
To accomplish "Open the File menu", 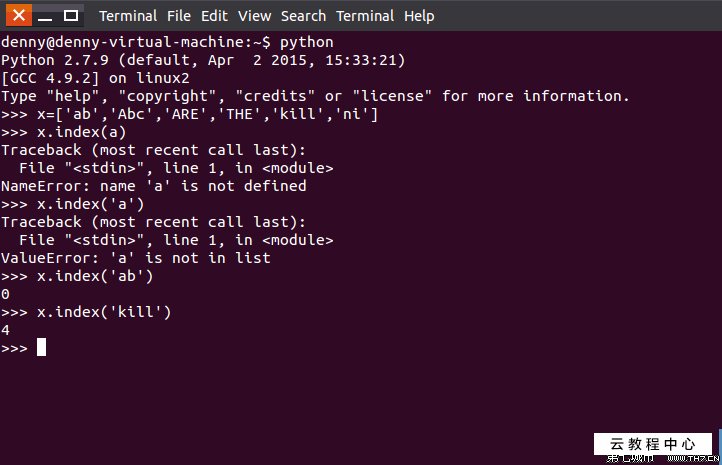I will (x=179, y=15).
